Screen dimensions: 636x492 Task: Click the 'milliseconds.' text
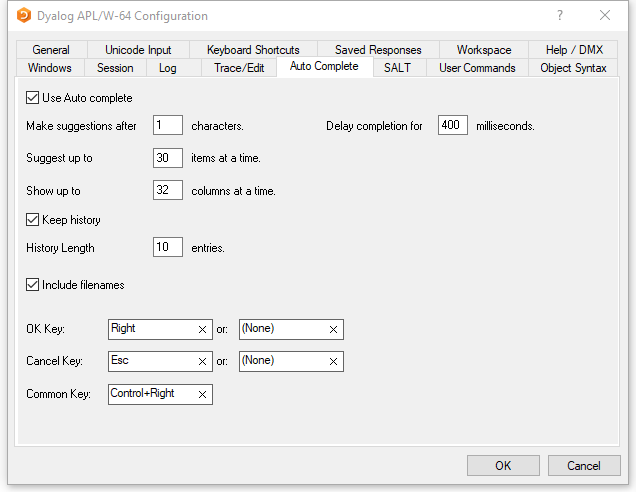[x=505, y=126]
